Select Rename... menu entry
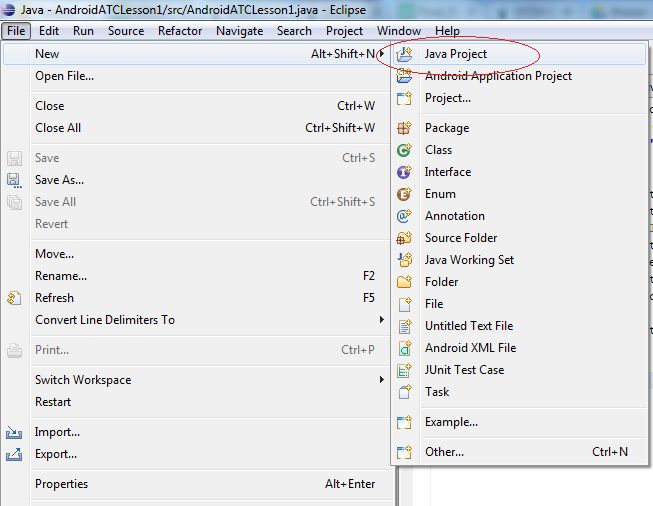 coord(197,276)
